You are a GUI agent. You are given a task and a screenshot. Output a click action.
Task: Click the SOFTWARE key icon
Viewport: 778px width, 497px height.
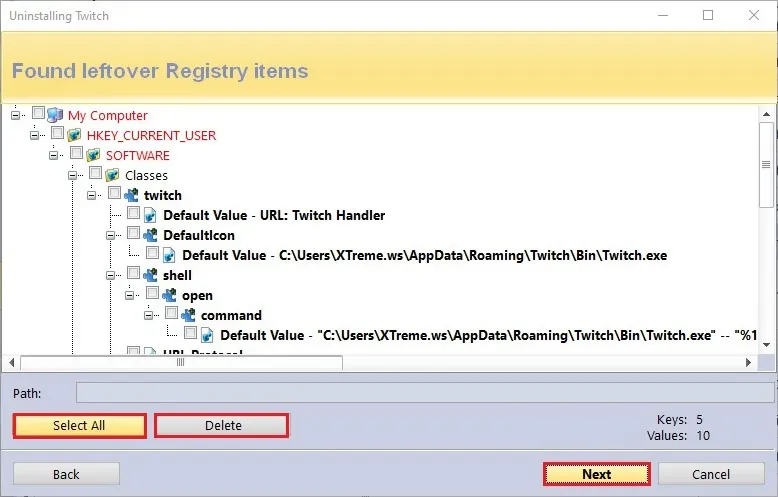[x=93, y=155]
